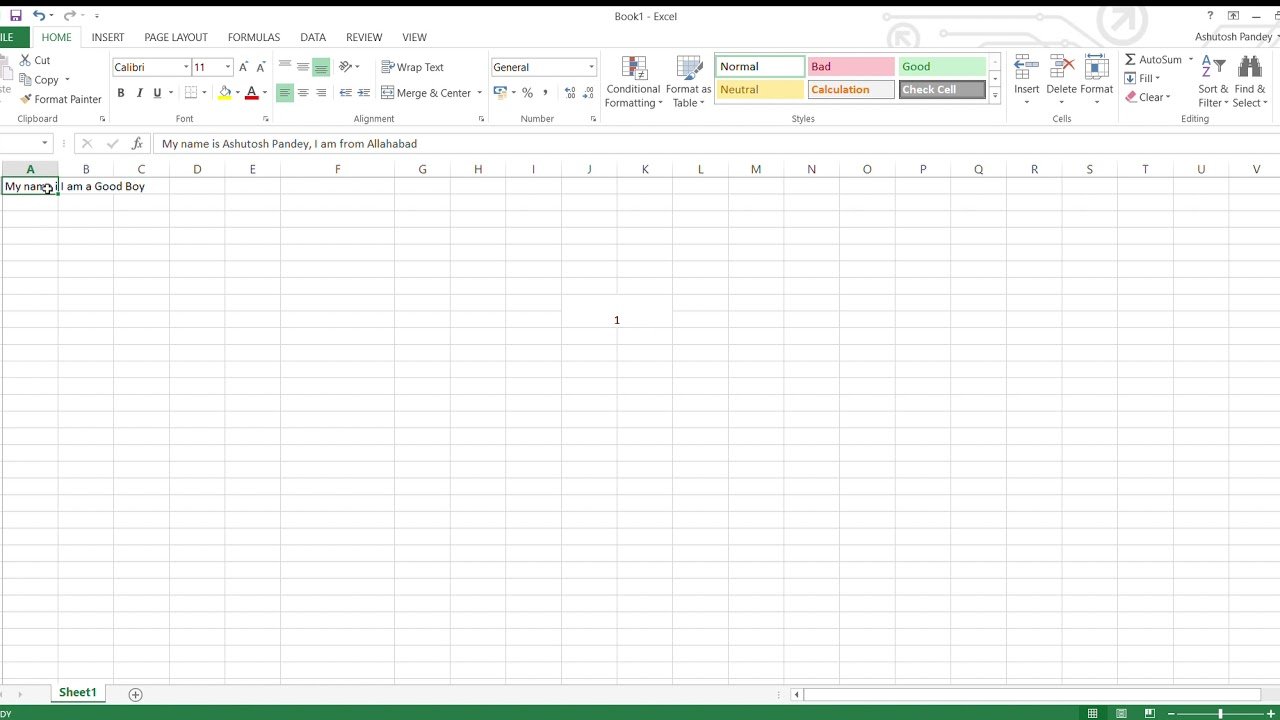The image size is (1280, 720).
Task: Decrease the font size
Action: (260, 67)
